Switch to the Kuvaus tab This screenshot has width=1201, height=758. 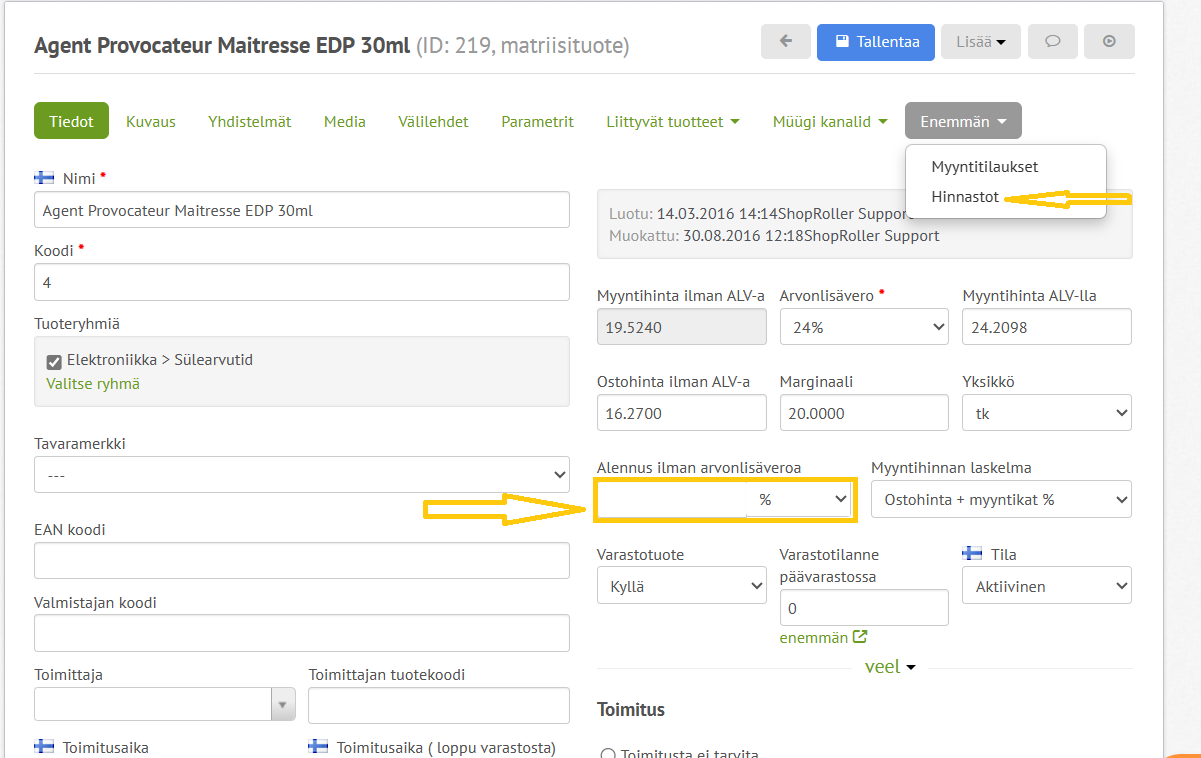[x=151, y=121]
